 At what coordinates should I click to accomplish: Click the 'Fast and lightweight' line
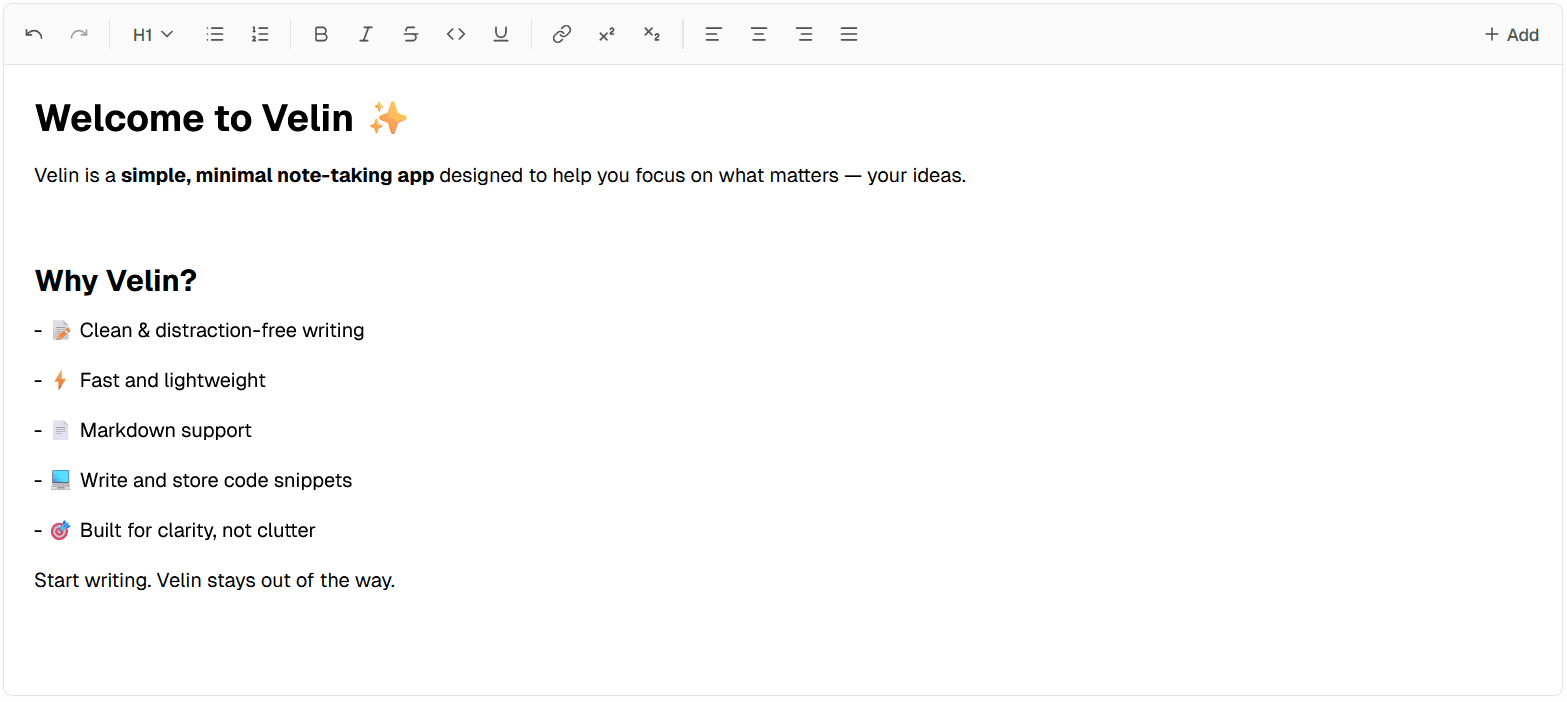pyautogui.click(x=150, y=380)
